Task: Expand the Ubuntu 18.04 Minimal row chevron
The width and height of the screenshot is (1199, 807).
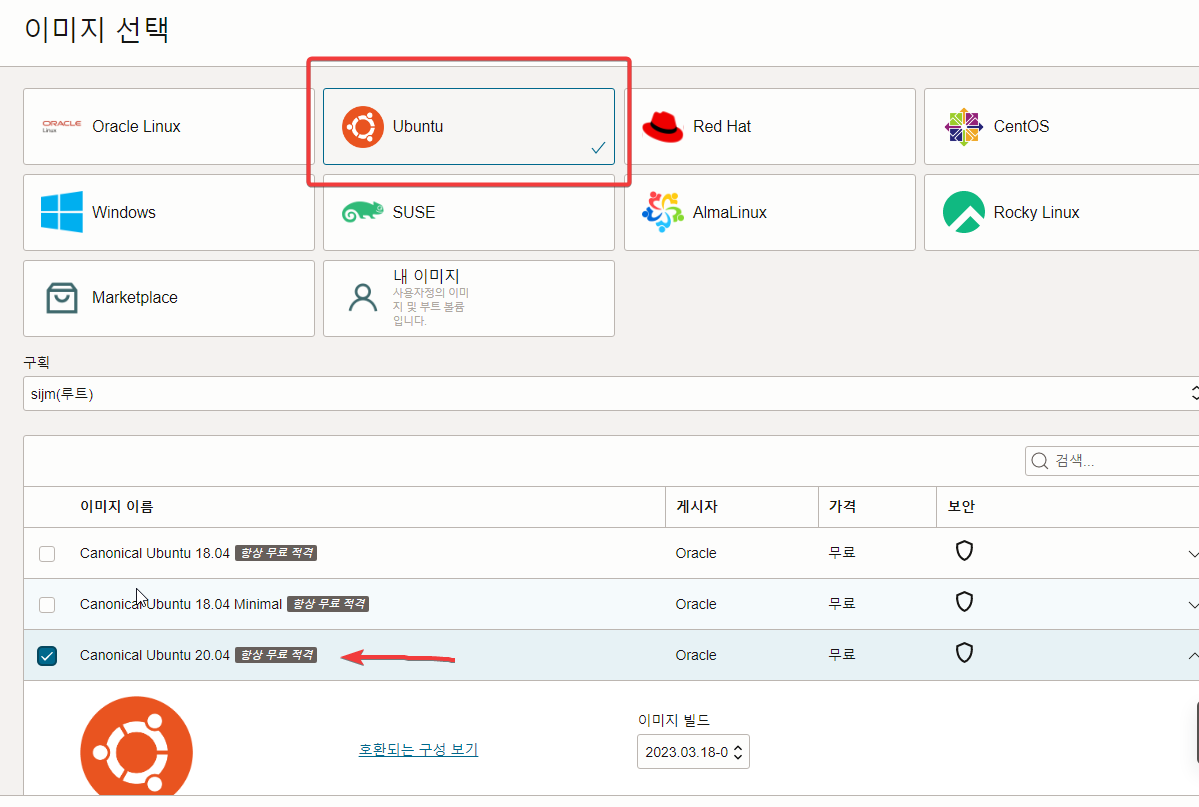Action: click(1193, 604)
